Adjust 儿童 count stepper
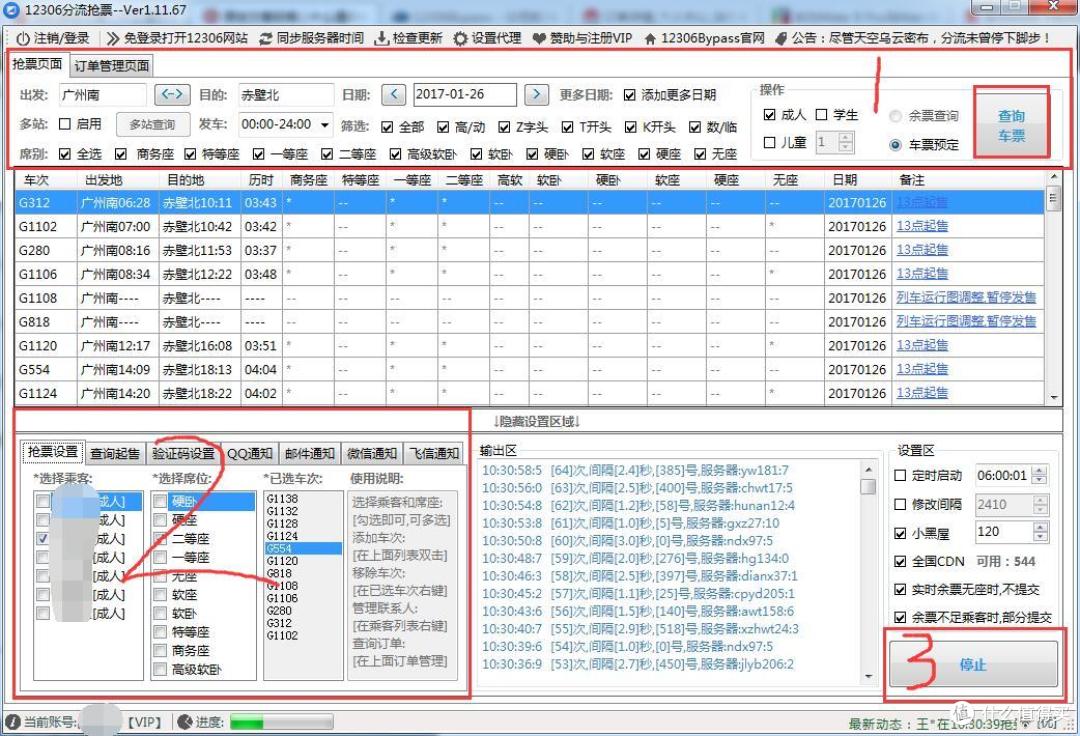The width and height of the screenshot is (1080, 736). (x=847, y=143)
